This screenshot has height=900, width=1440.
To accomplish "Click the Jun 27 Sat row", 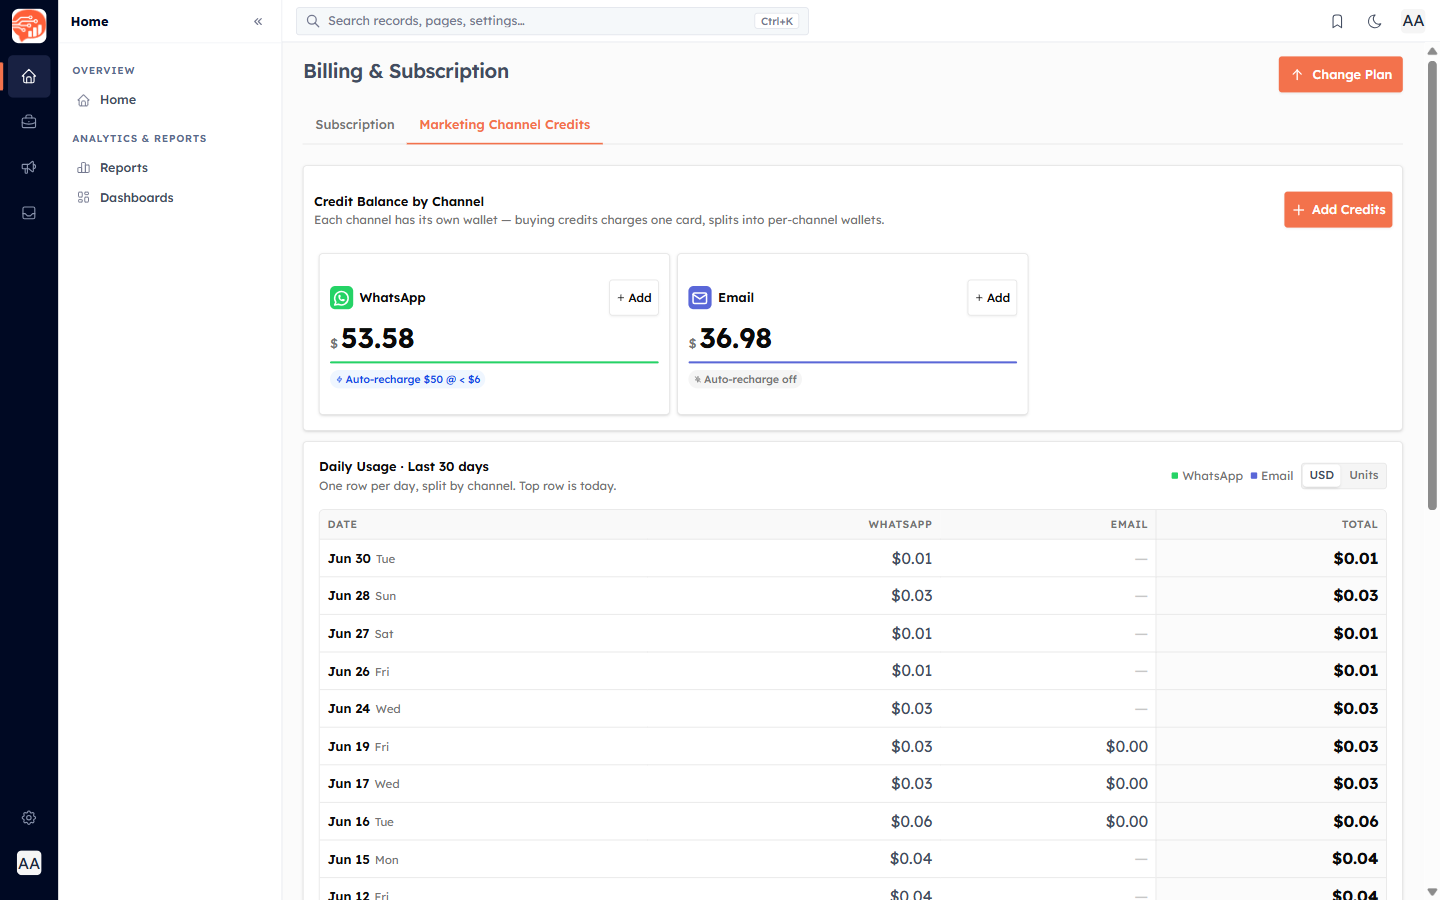I will pyautogui.click(x=853, y=634).
